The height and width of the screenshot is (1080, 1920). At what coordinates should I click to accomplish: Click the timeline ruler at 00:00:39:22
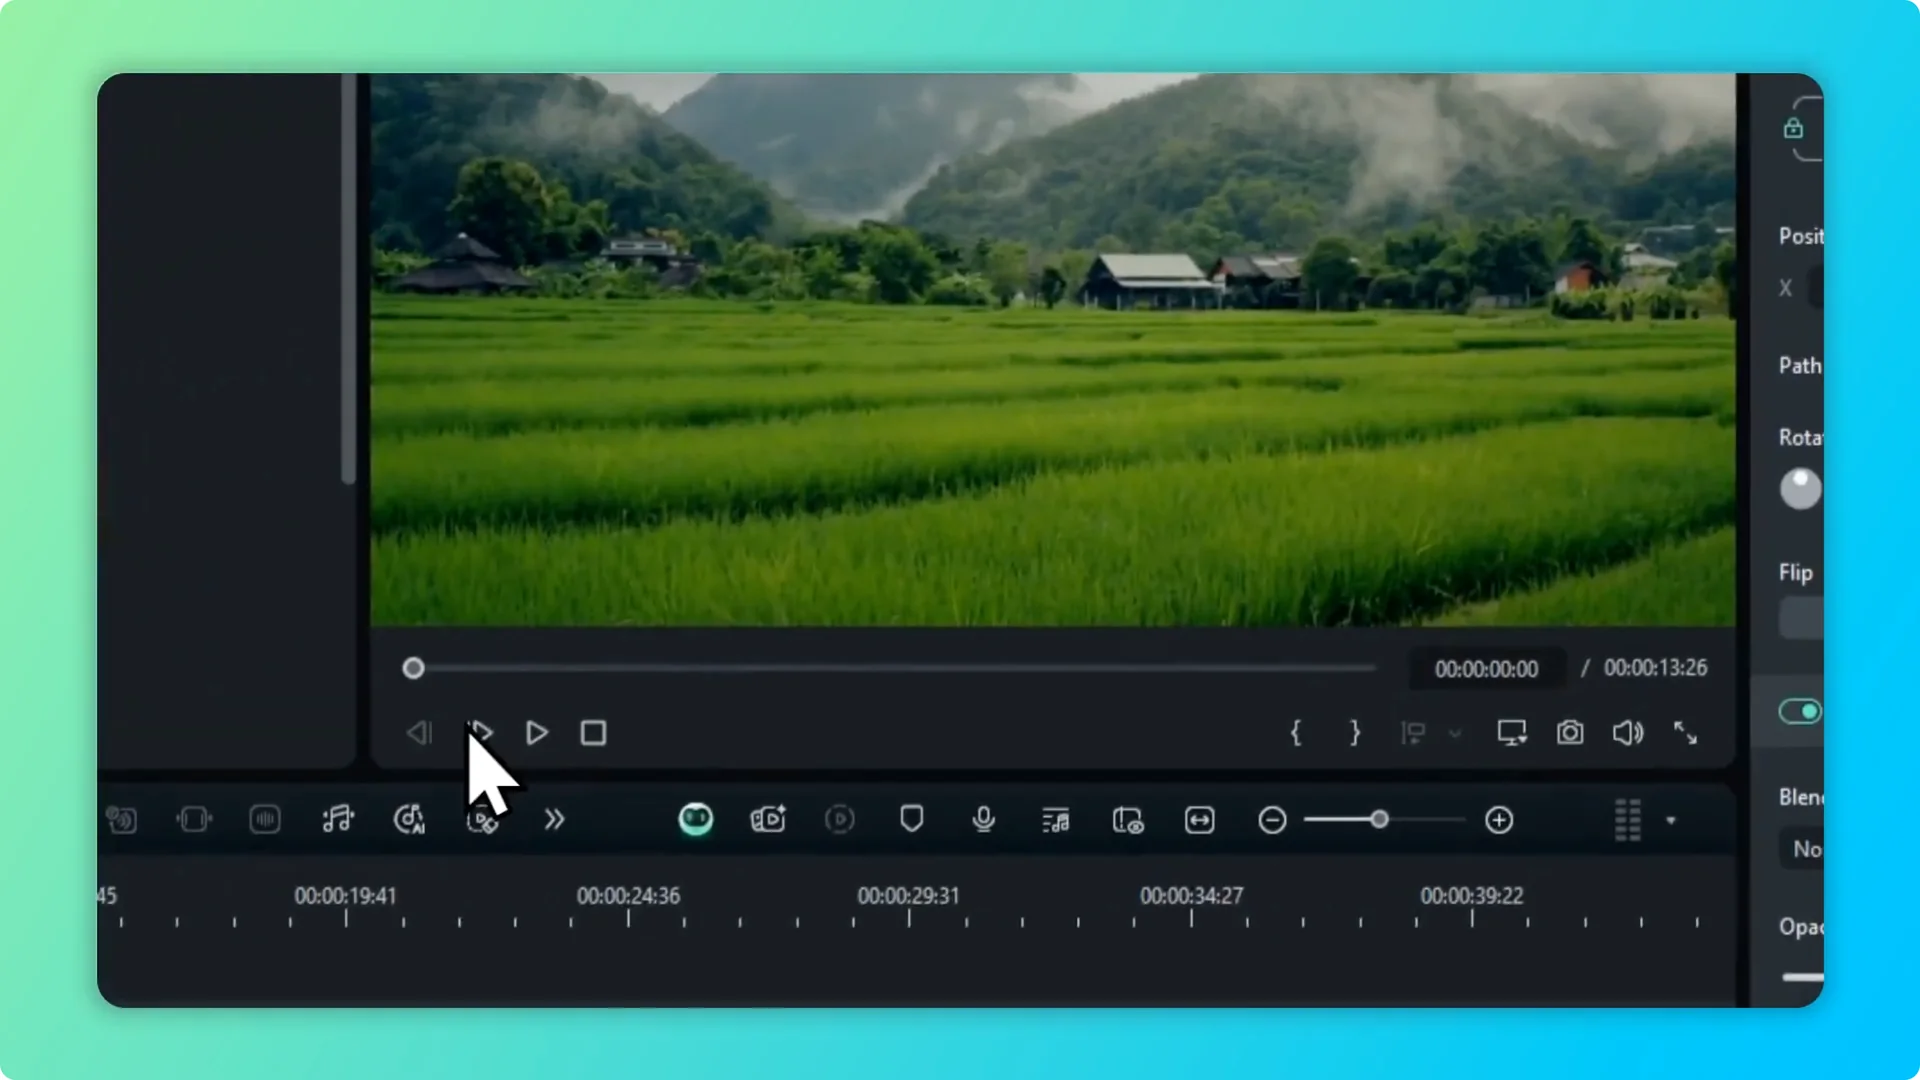click(1472, 896)
